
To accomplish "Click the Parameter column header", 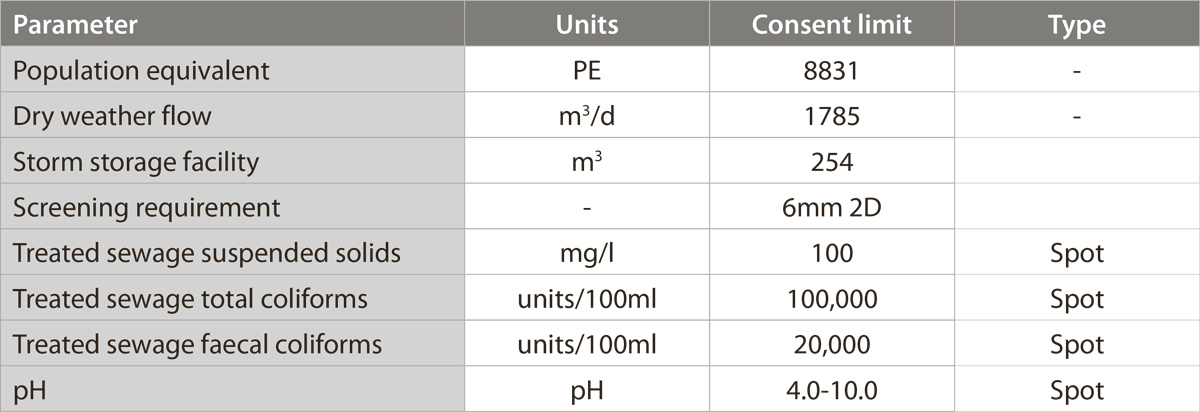I will pos(76,25).
